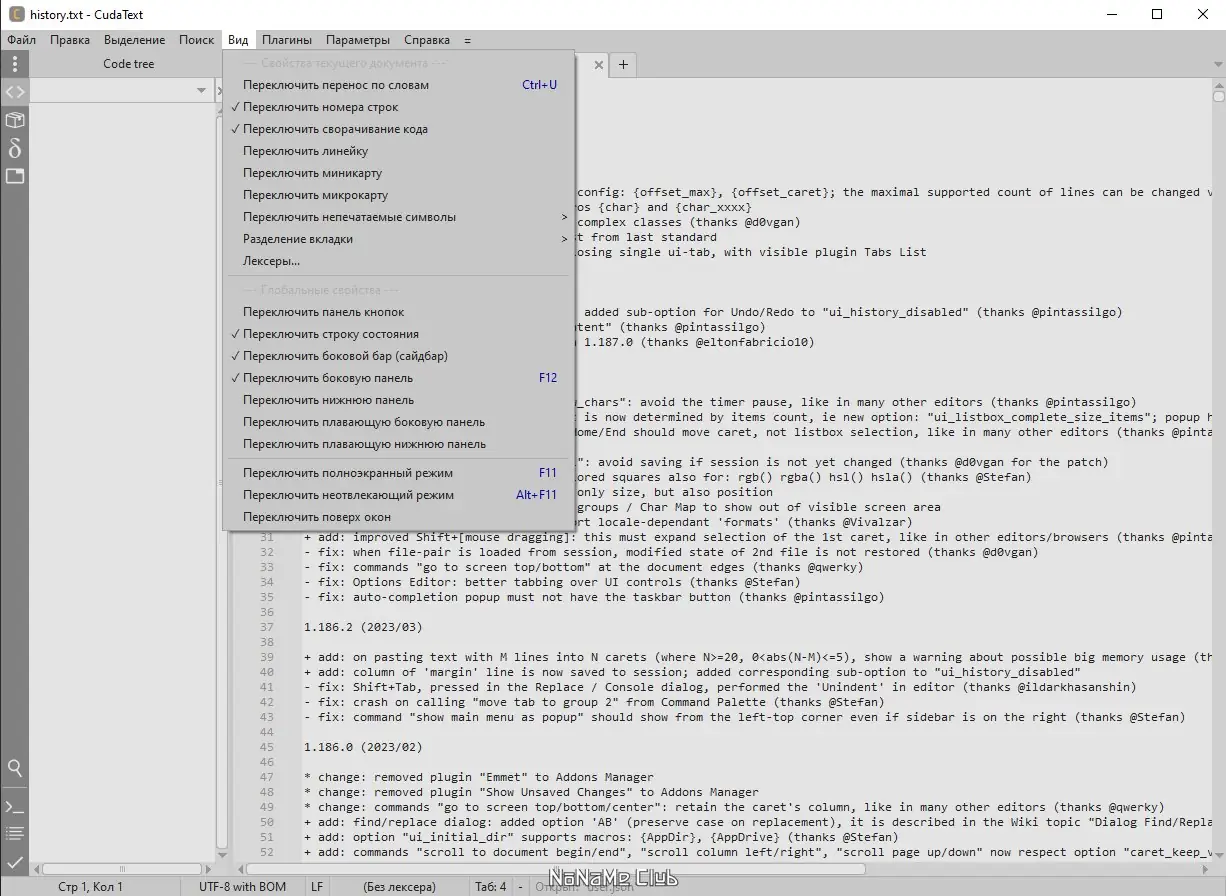Click the output list icon in lower sidebar
This screenshot has height=896, width=1226.
point(15,833)
